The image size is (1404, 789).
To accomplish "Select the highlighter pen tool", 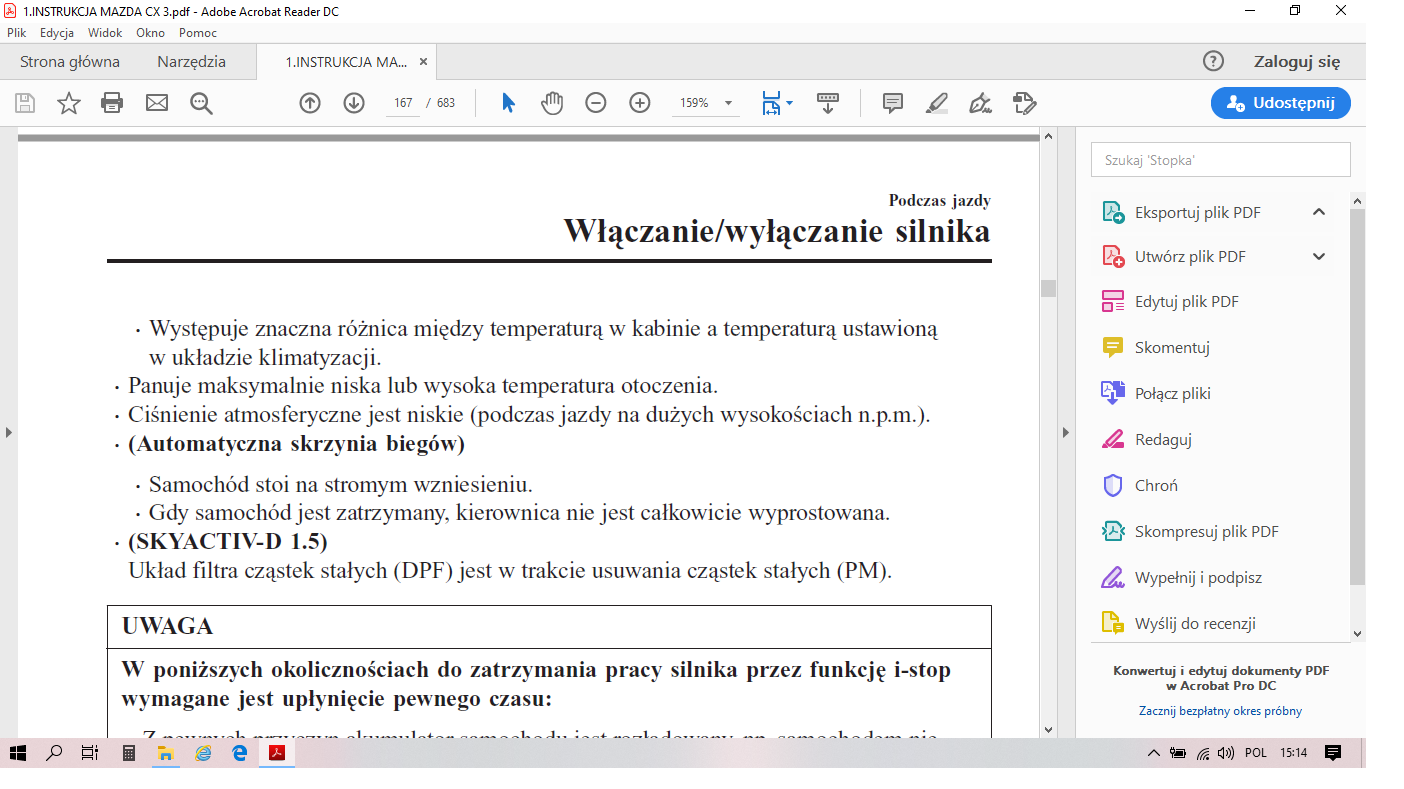I will click(937, 103).
